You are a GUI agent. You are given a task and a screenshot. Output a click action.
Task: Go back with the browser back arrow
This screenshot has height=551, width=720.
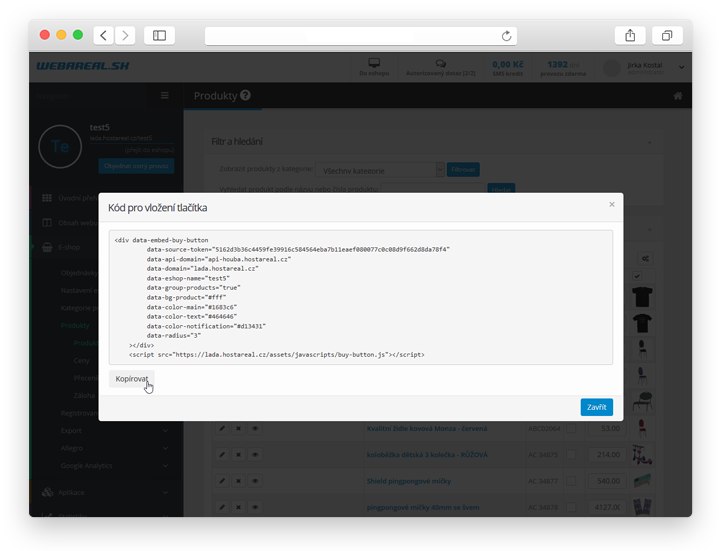coord(104,35)
